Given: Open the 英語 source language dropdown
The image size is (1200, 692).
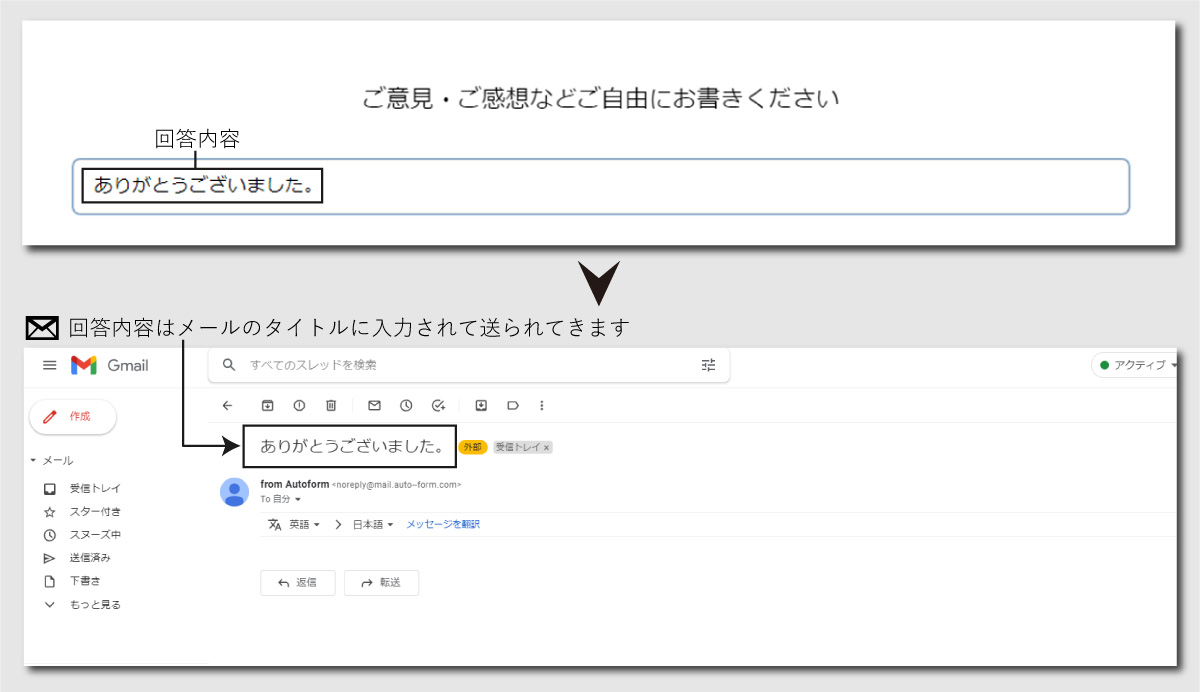Looking at the screenshot, I should (x=304, y=524).
